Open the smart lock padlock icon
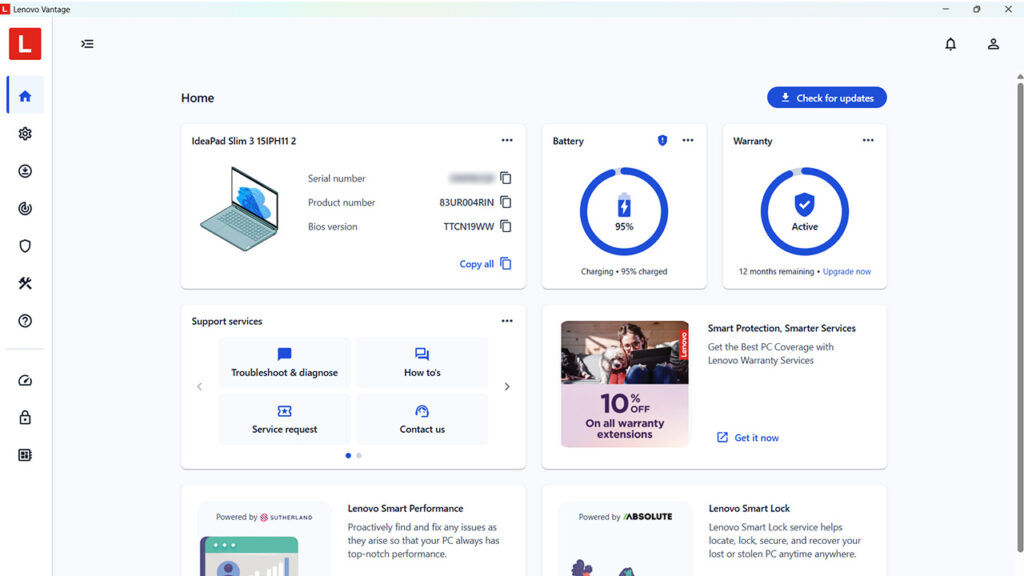 [25, 417]
